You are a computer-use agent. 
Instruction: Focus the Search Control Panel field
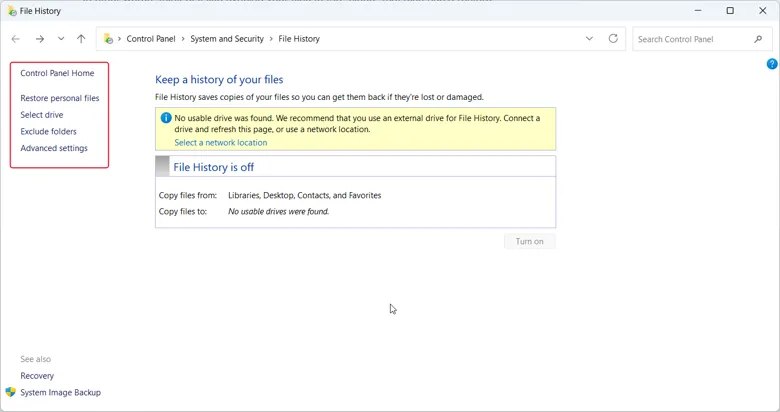(x=702, y=39)
